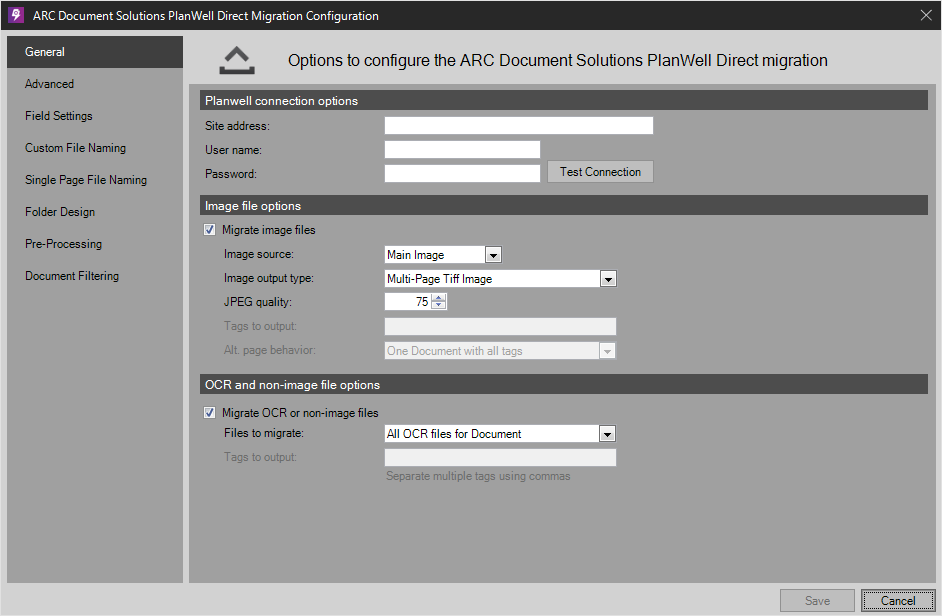The width and height of the screenshot is (942, 616).
Task: Increase JPEG quality with up arrow
Action: coord(439,297)
